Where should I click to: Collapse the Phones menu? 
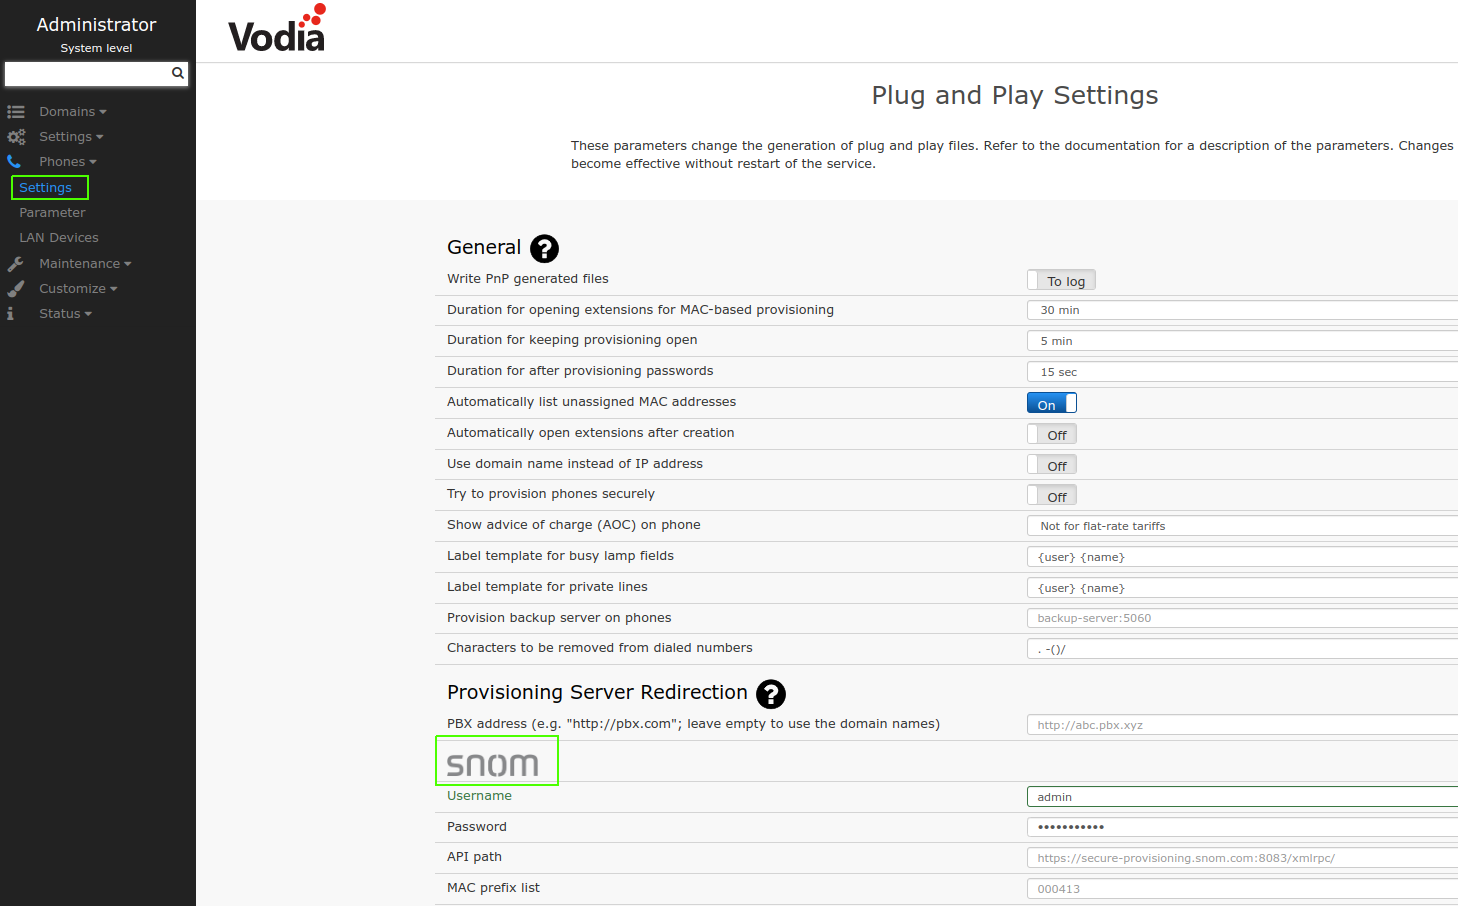tap(68, 162)
